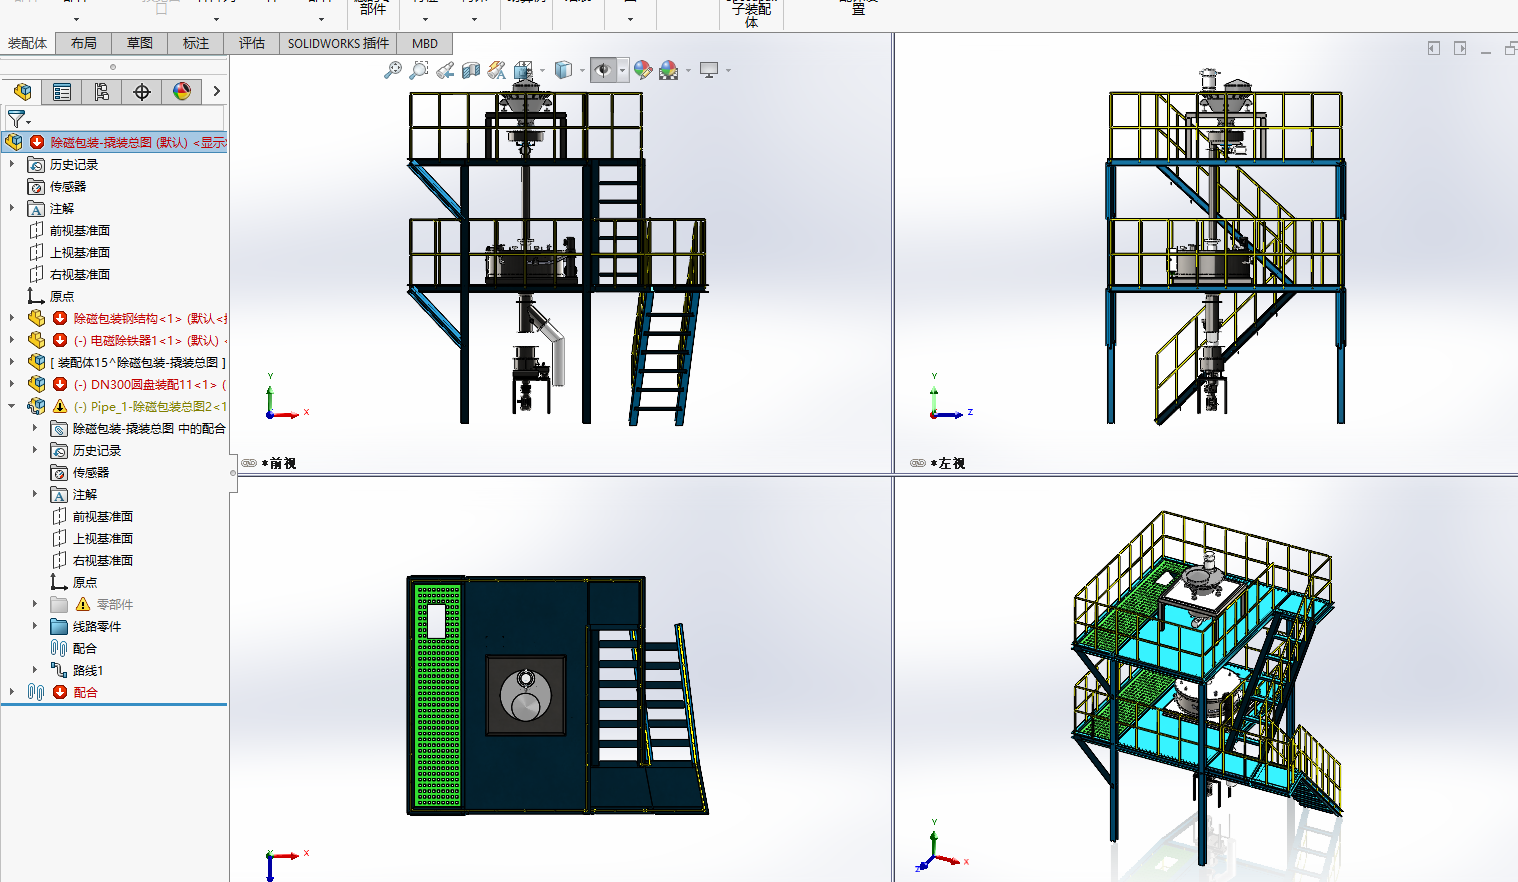Click the tree filter funnel icon
Viewport: 1518px width, 882px height.
17,118
